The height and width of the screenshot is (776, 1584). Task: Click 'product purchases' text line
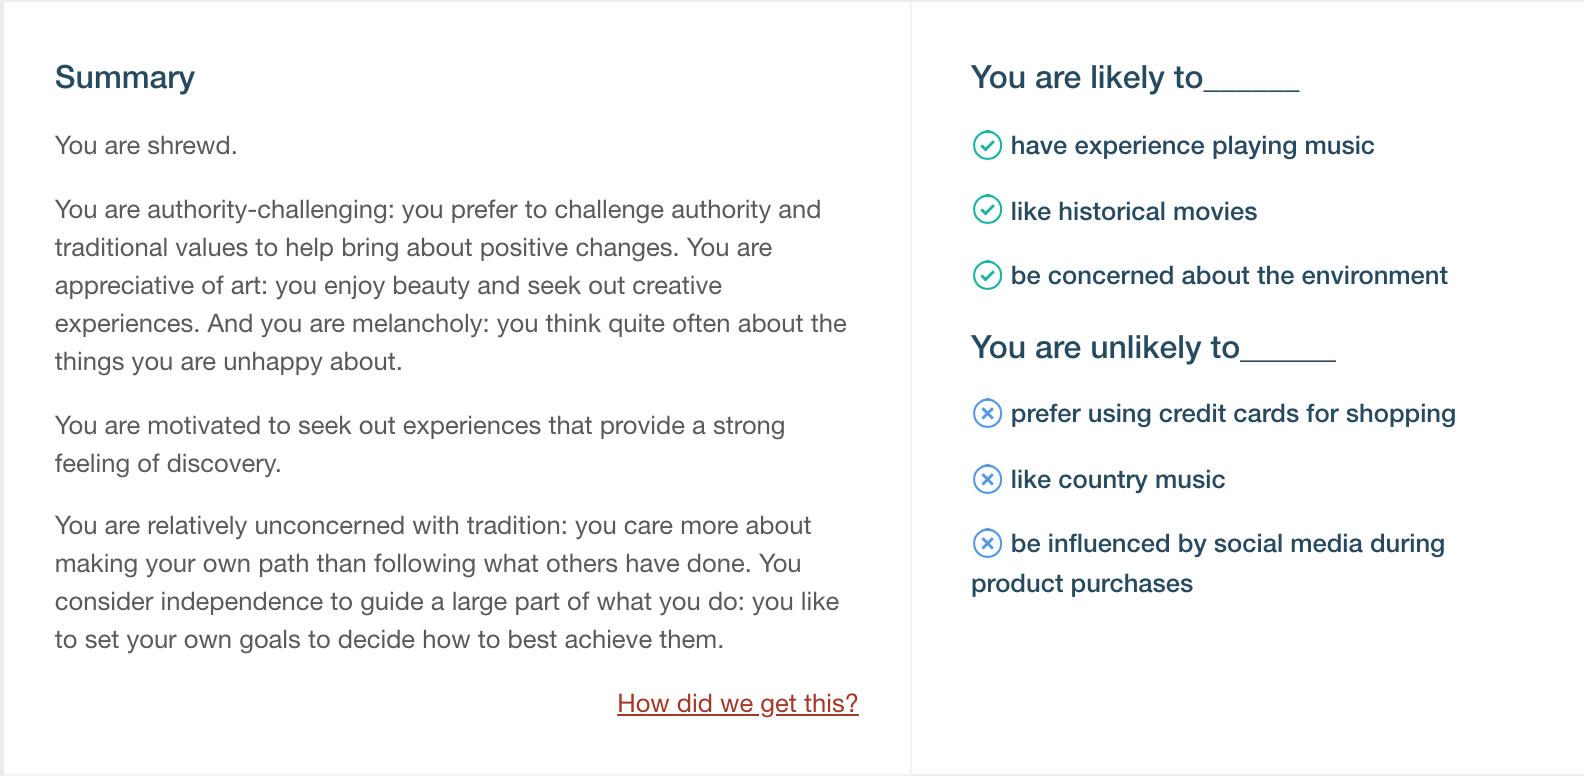click(1082, 584)
